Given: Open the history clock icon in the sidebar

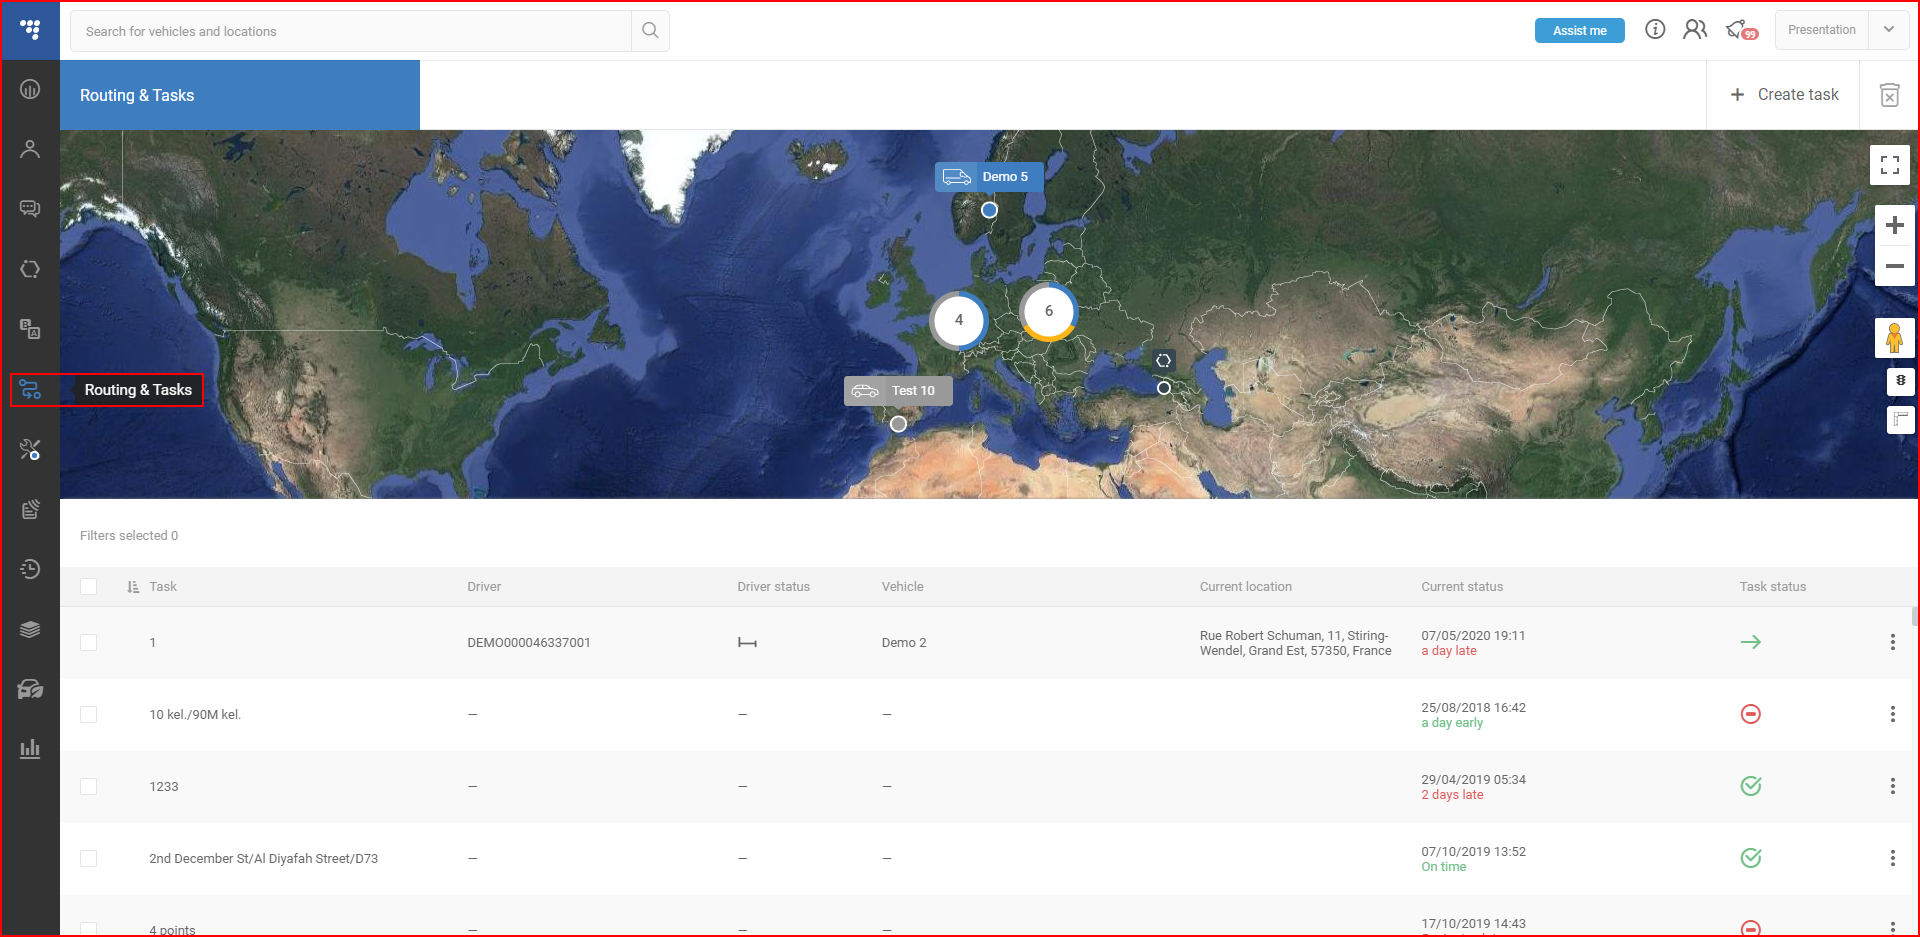Looking at the screenshot, I should [x=30, y=569].
